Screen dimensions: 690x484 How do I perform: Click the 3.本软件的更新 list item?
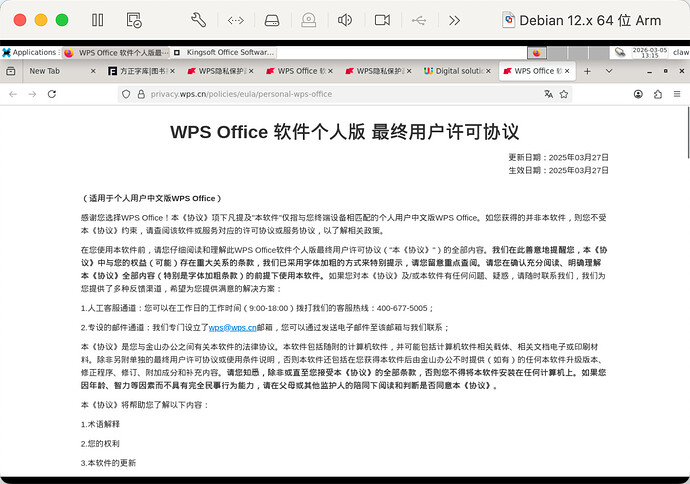108,463
